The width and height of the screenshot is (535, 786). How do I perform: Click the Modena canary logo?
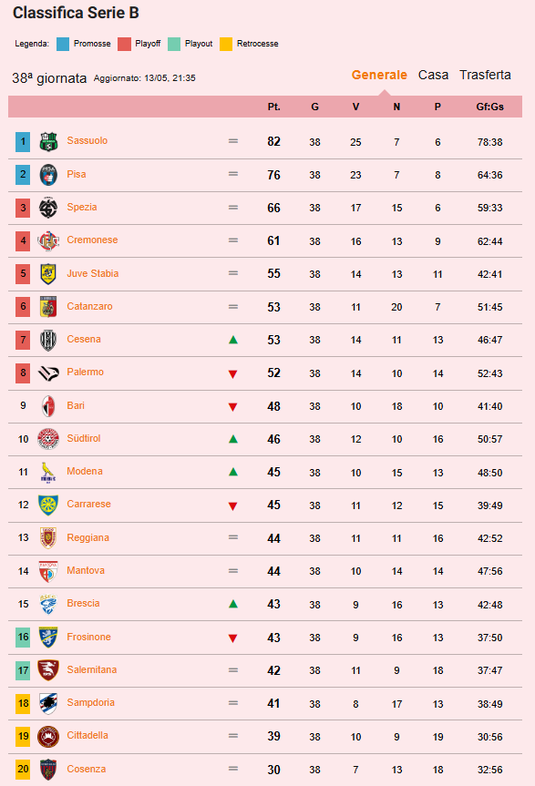tap(48, 472)
